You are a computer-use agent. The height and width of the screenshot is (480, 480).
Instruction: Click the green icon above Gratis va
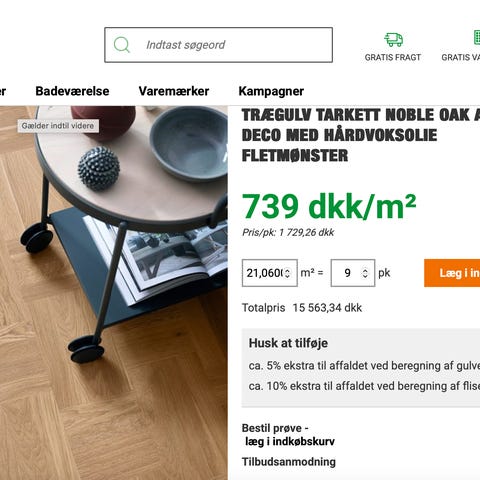[x=477, y=37]
